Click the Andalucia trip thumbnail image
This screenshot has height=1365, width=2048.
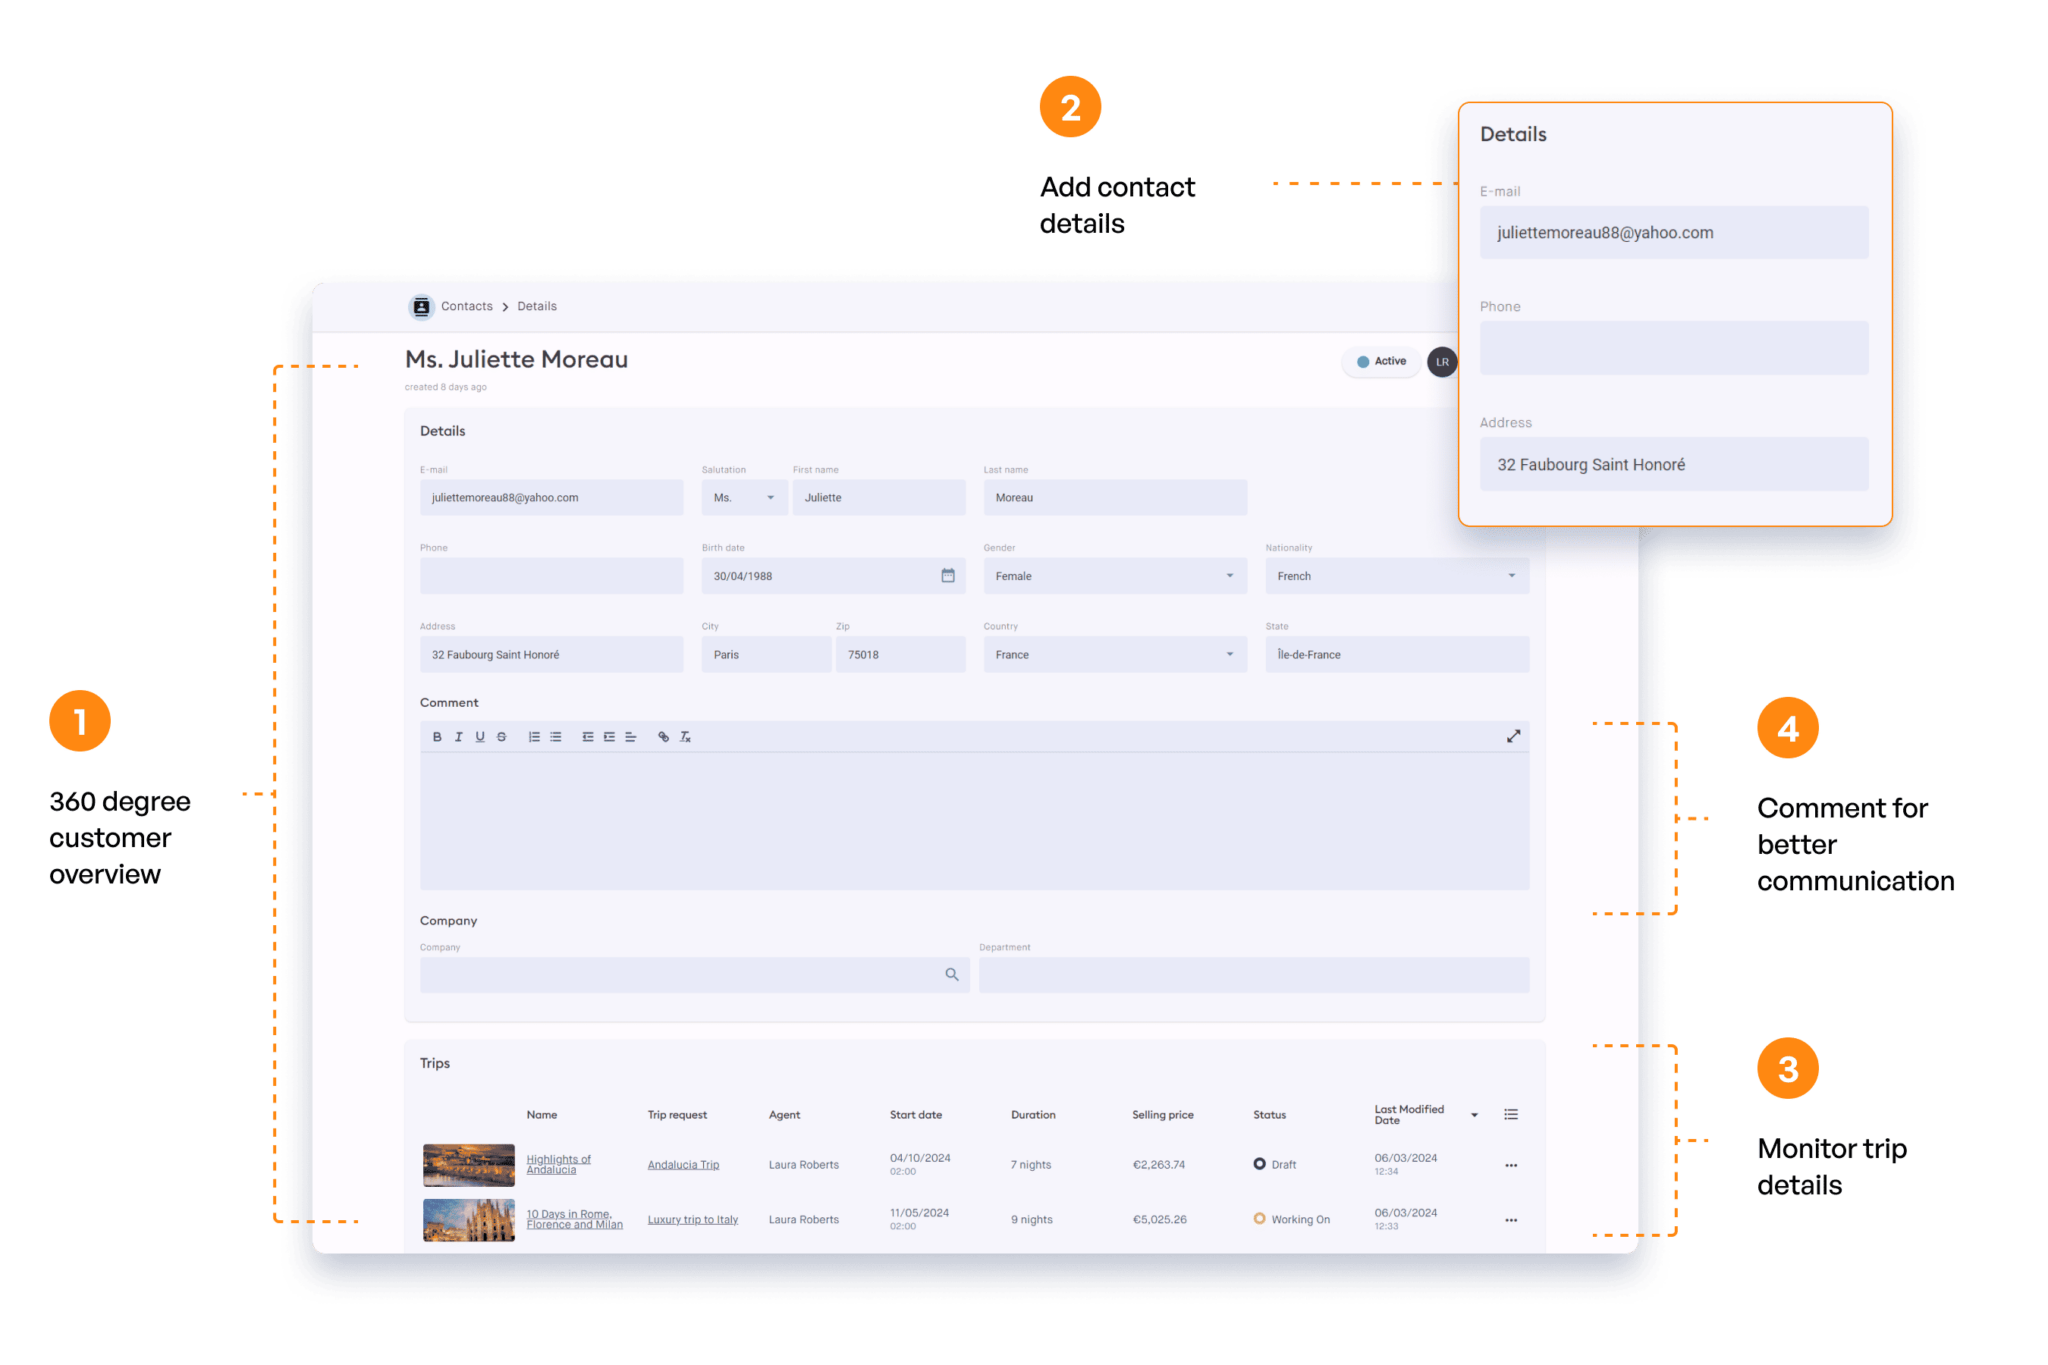pos(468,1164)
